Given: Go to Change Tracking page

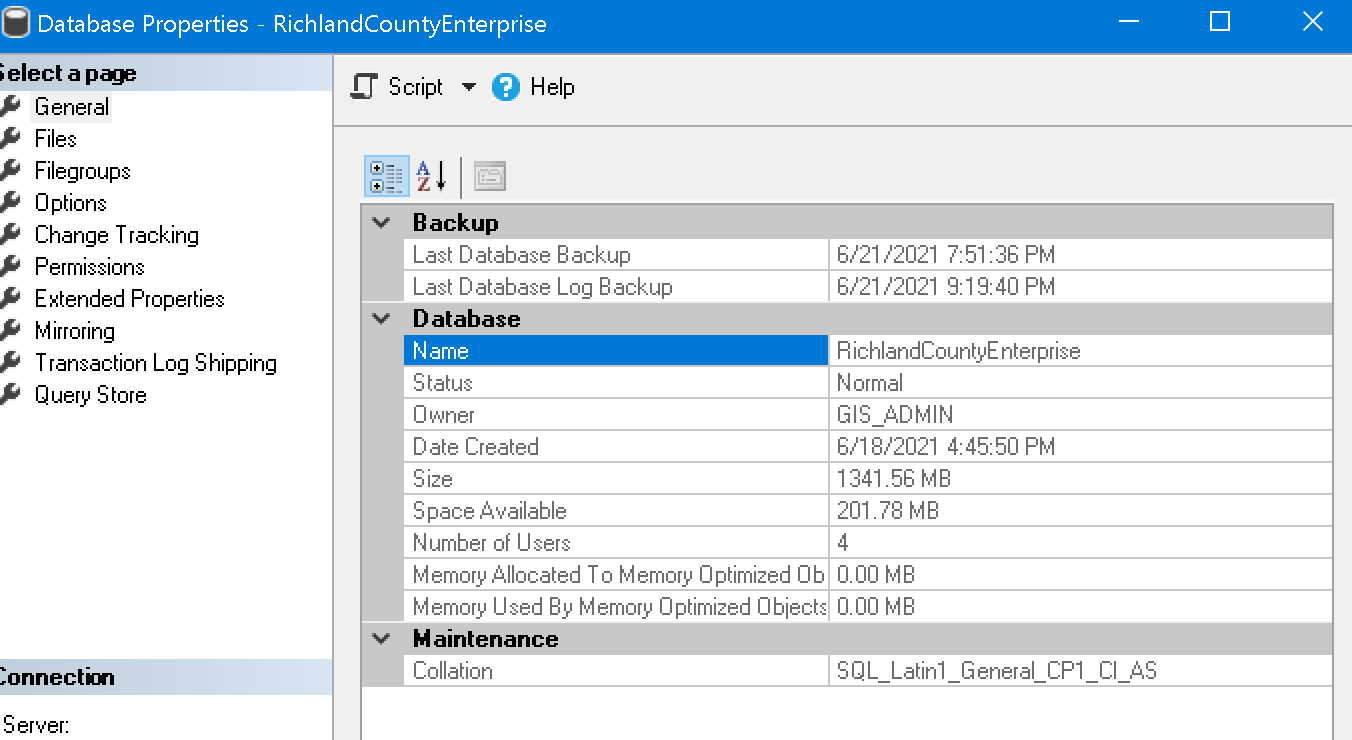Looking at the screenshot, I should (116, 235).
